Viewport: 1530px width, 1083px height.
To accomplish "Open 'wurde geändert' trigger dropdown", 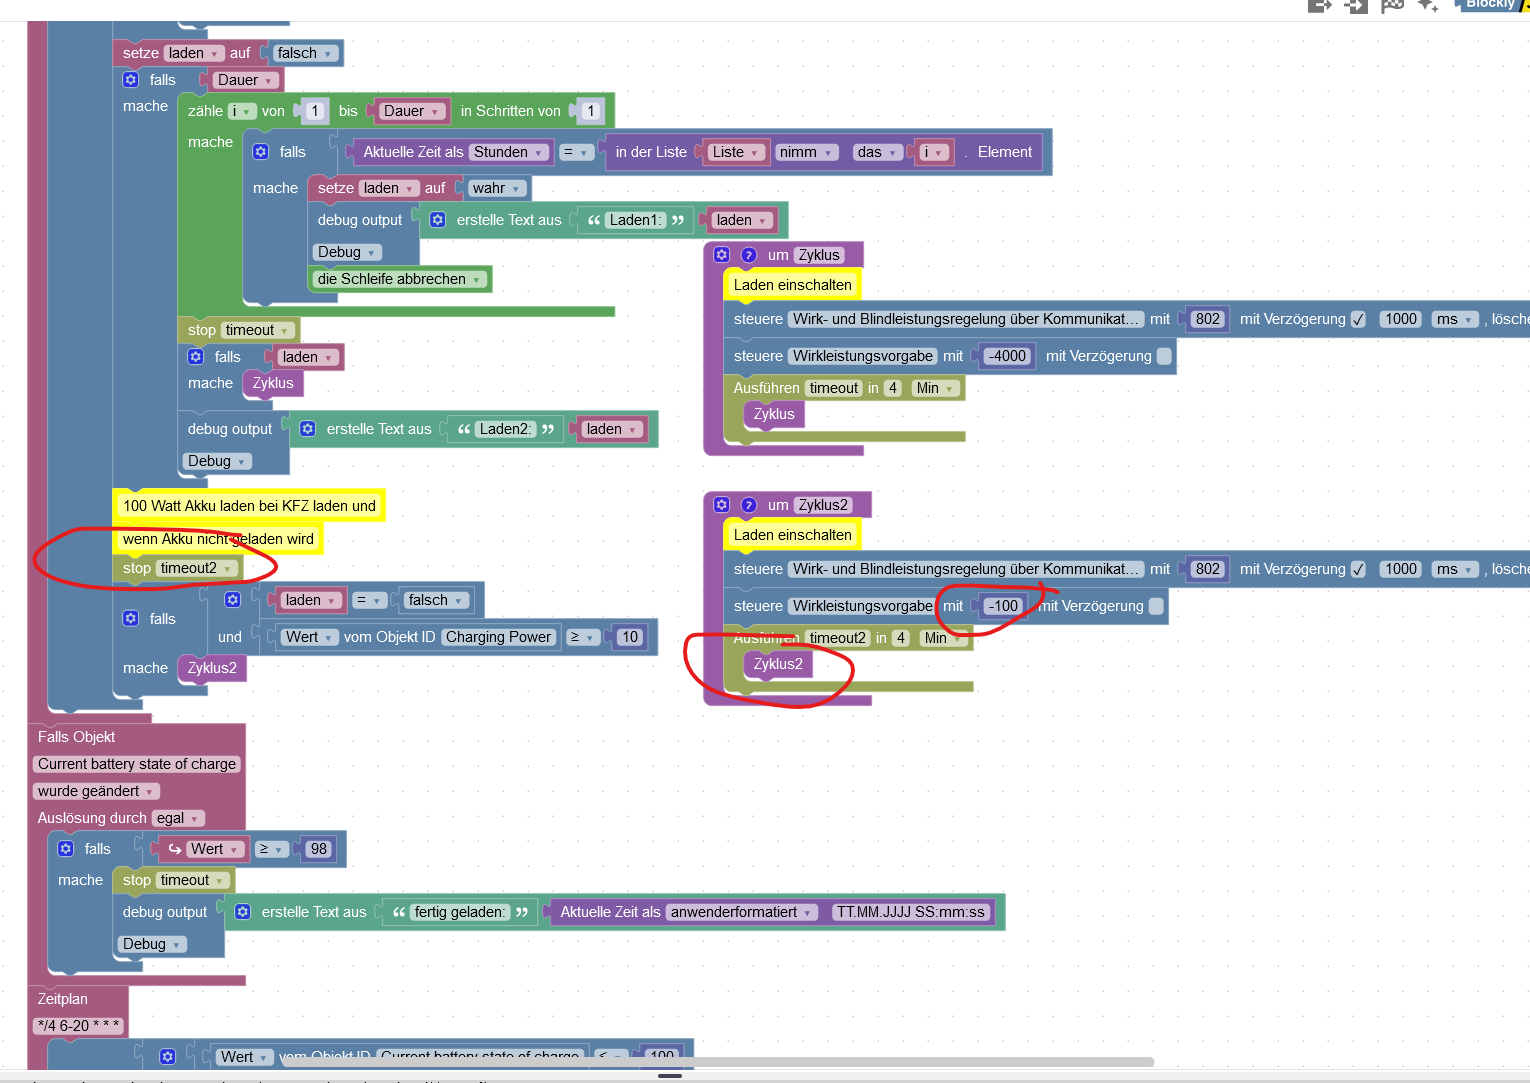I will pos(96,791).
